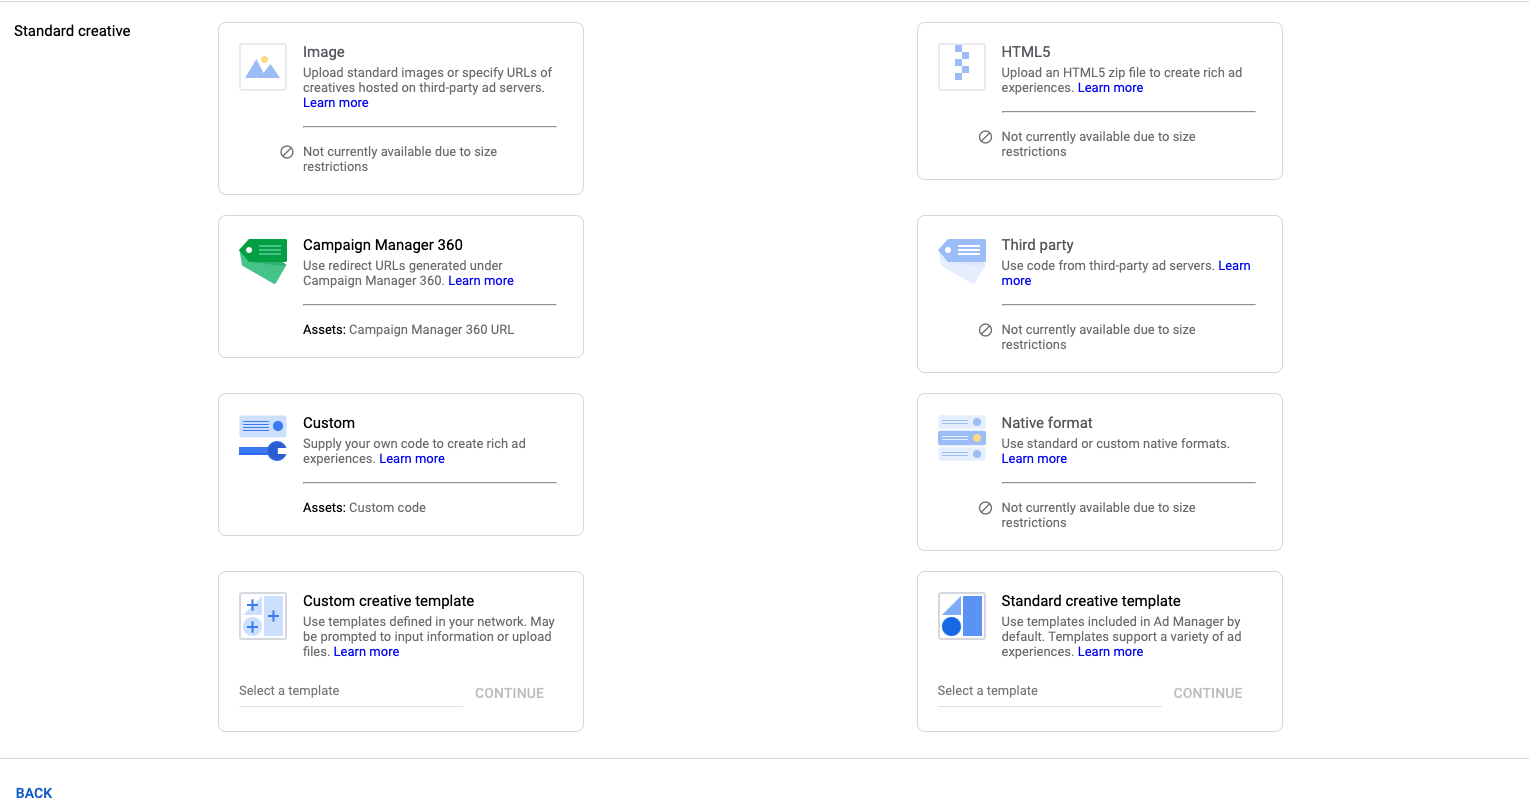Go BACK to the previous step
The height and width of the screenshot is (809, 1529).
34,793
